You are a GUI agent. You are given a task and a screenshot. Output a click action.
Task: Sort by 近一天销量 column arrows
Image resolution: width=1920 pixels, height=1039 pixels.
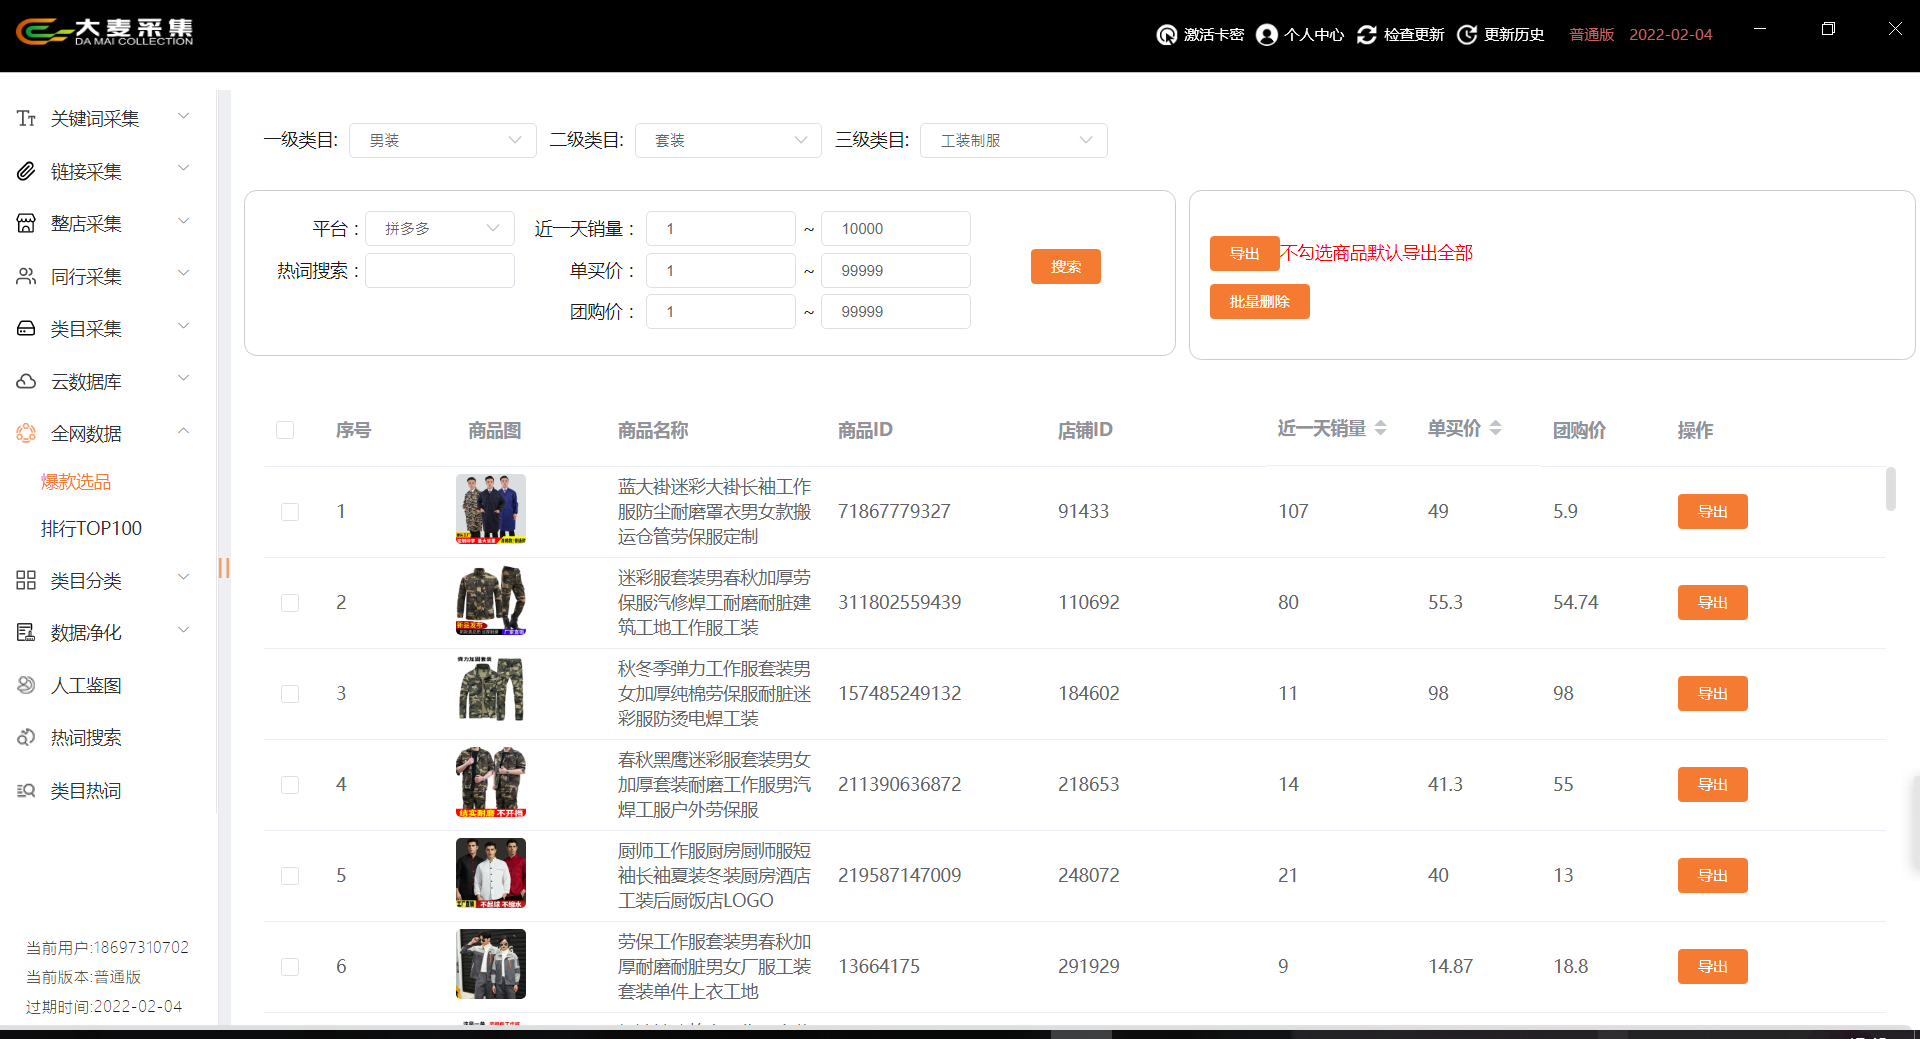1380,429
